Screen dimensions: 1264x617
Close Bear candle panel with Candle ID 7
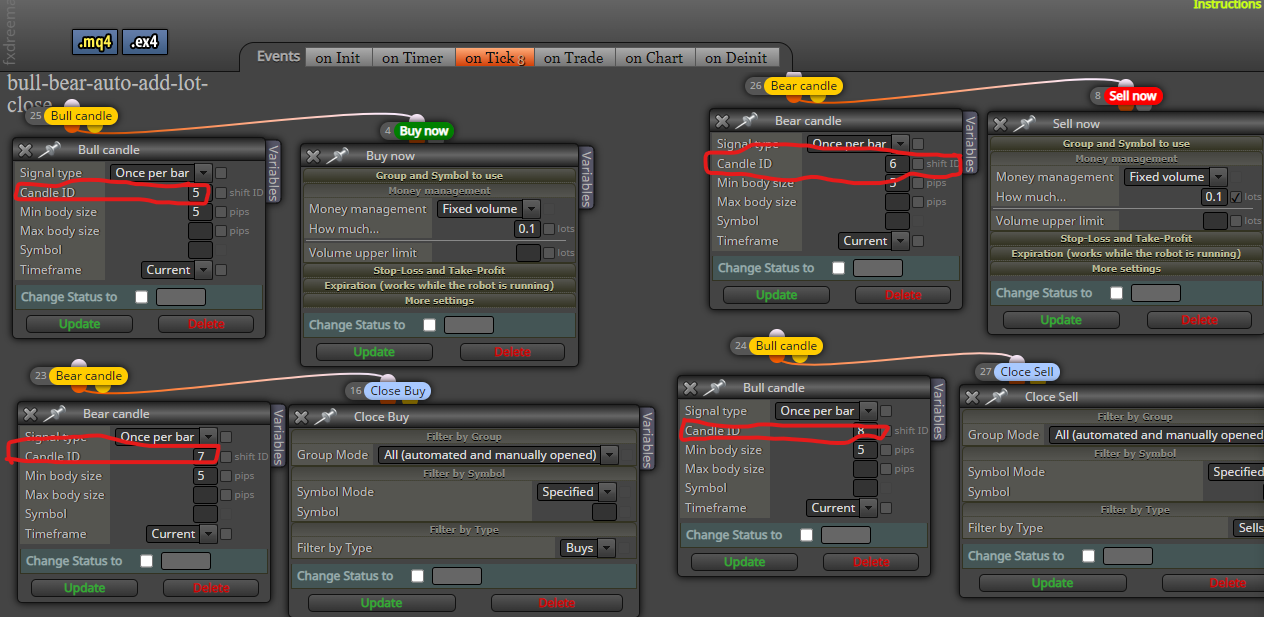tap(30, 414)
